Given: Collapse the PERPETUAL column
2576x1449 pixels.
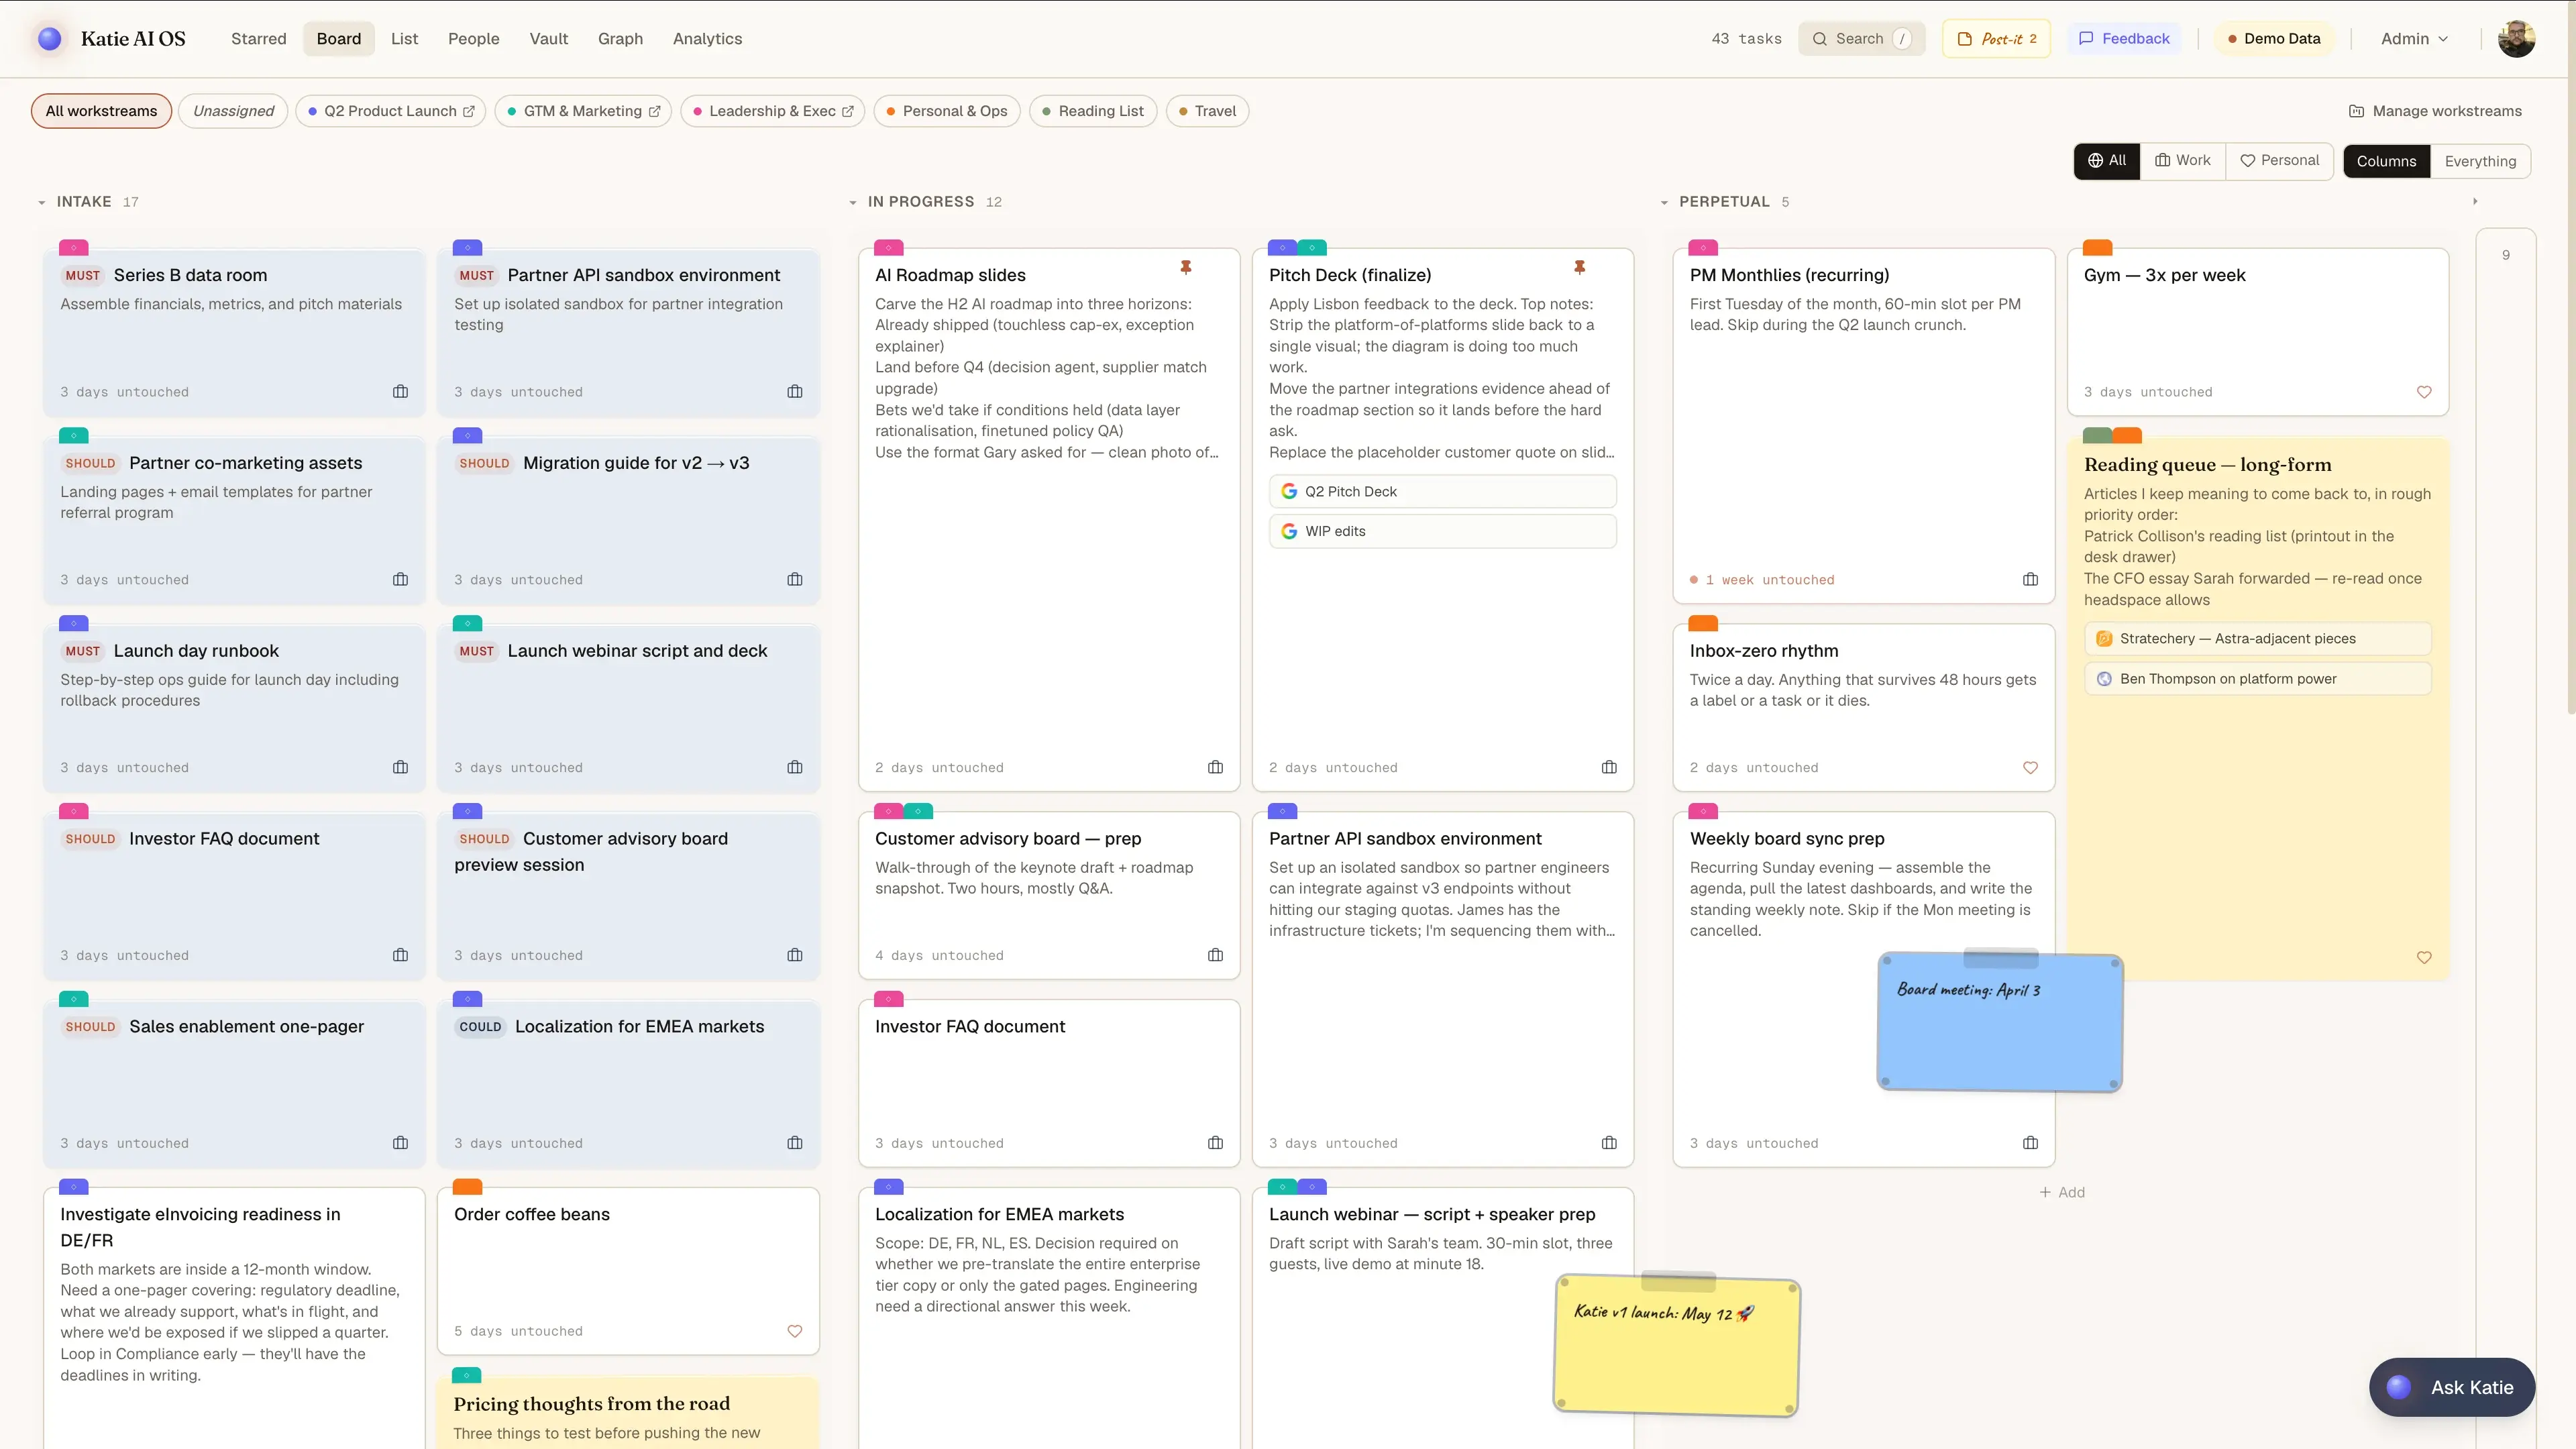Looking at the screenshot, I should click(x=1664, y=202).
